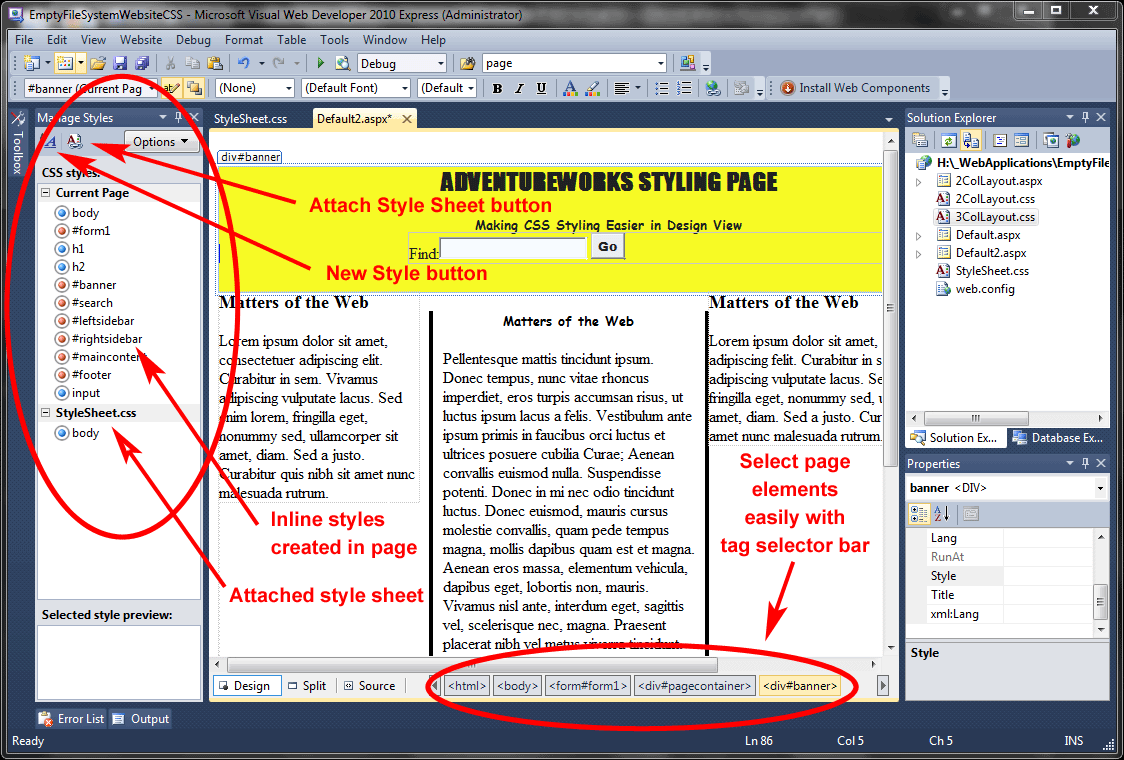Open the Database Explorer tab
The image size is (1124, 760).
click(x=1059, y=438)
